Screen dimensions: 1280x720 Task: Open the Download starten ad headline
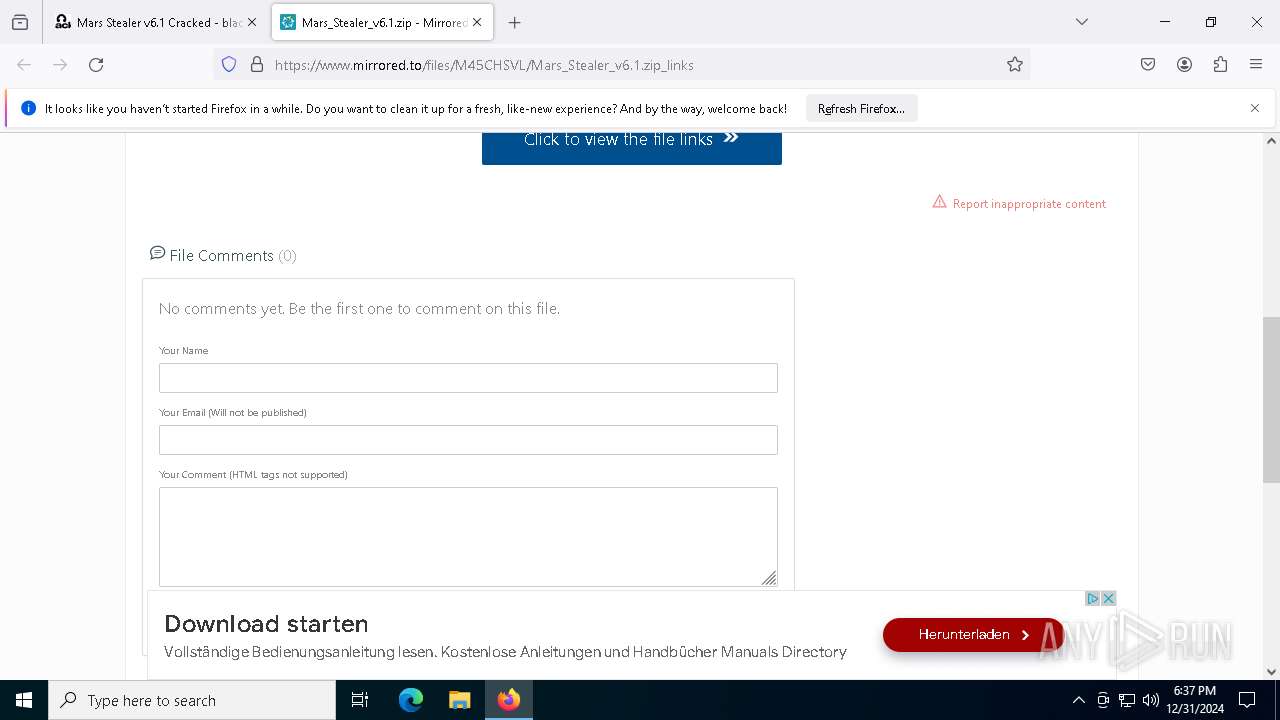click(266, 624)
